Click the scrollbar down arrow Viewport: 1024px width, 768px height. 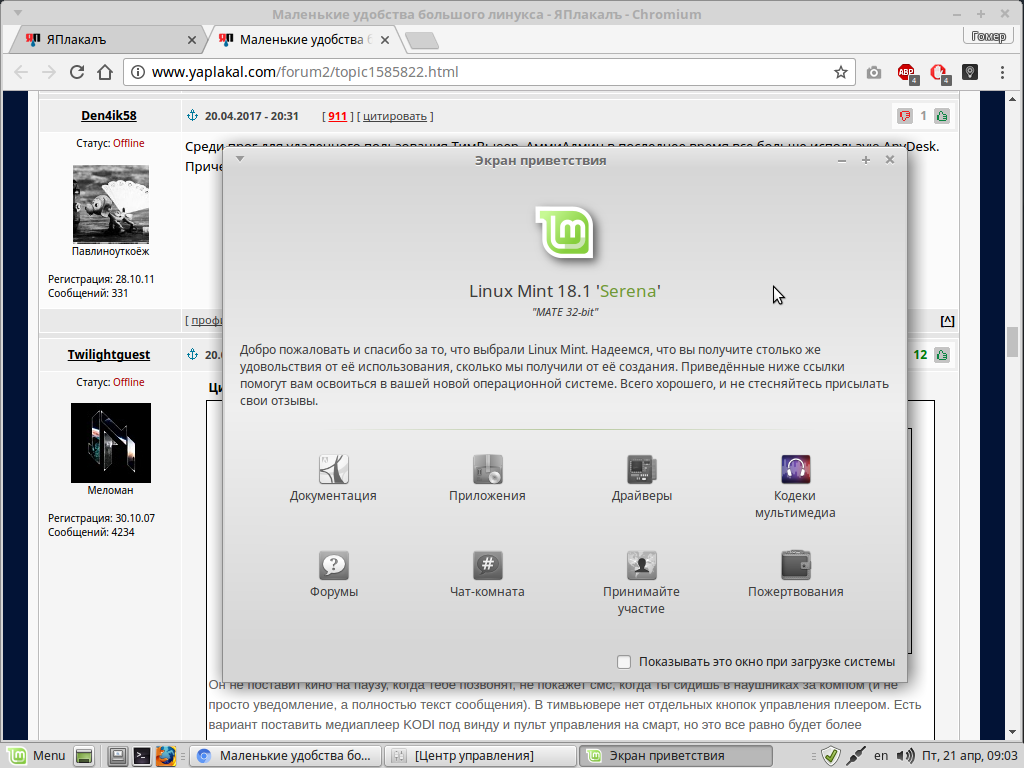coord(1012,732)
